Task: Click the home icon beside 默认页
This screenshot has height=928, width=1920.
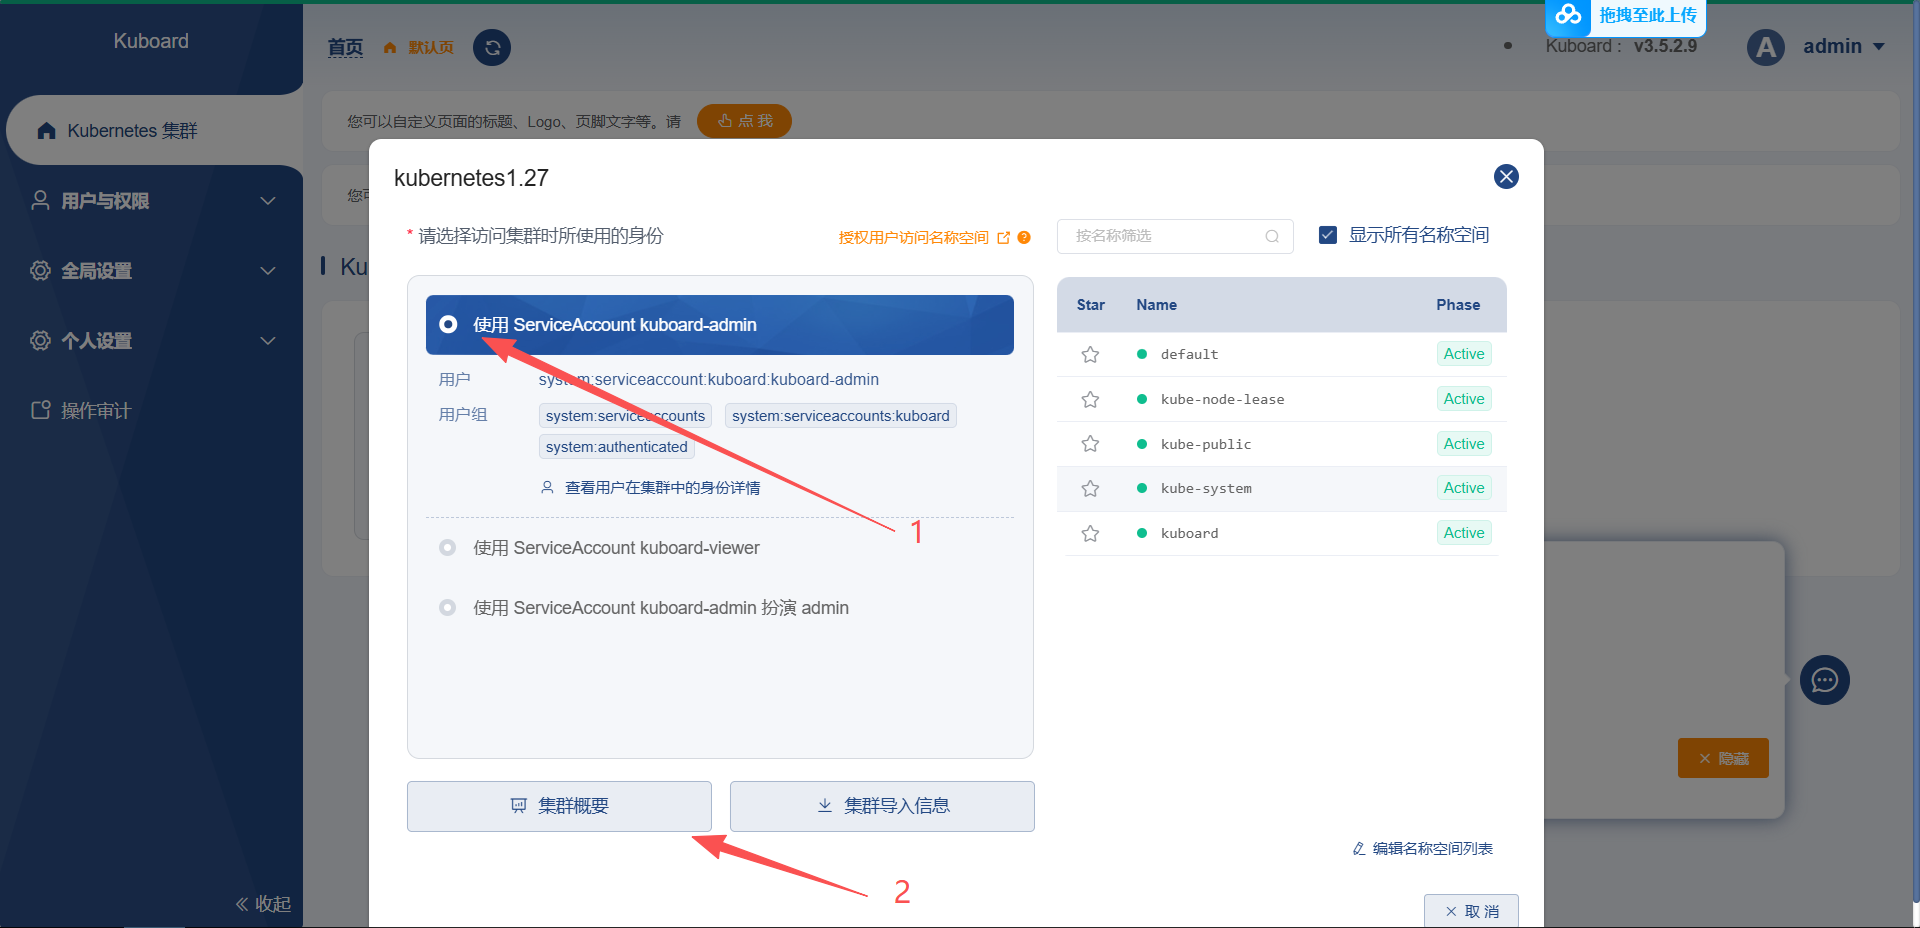Action: pyautogui.click(x=390, y=48)
